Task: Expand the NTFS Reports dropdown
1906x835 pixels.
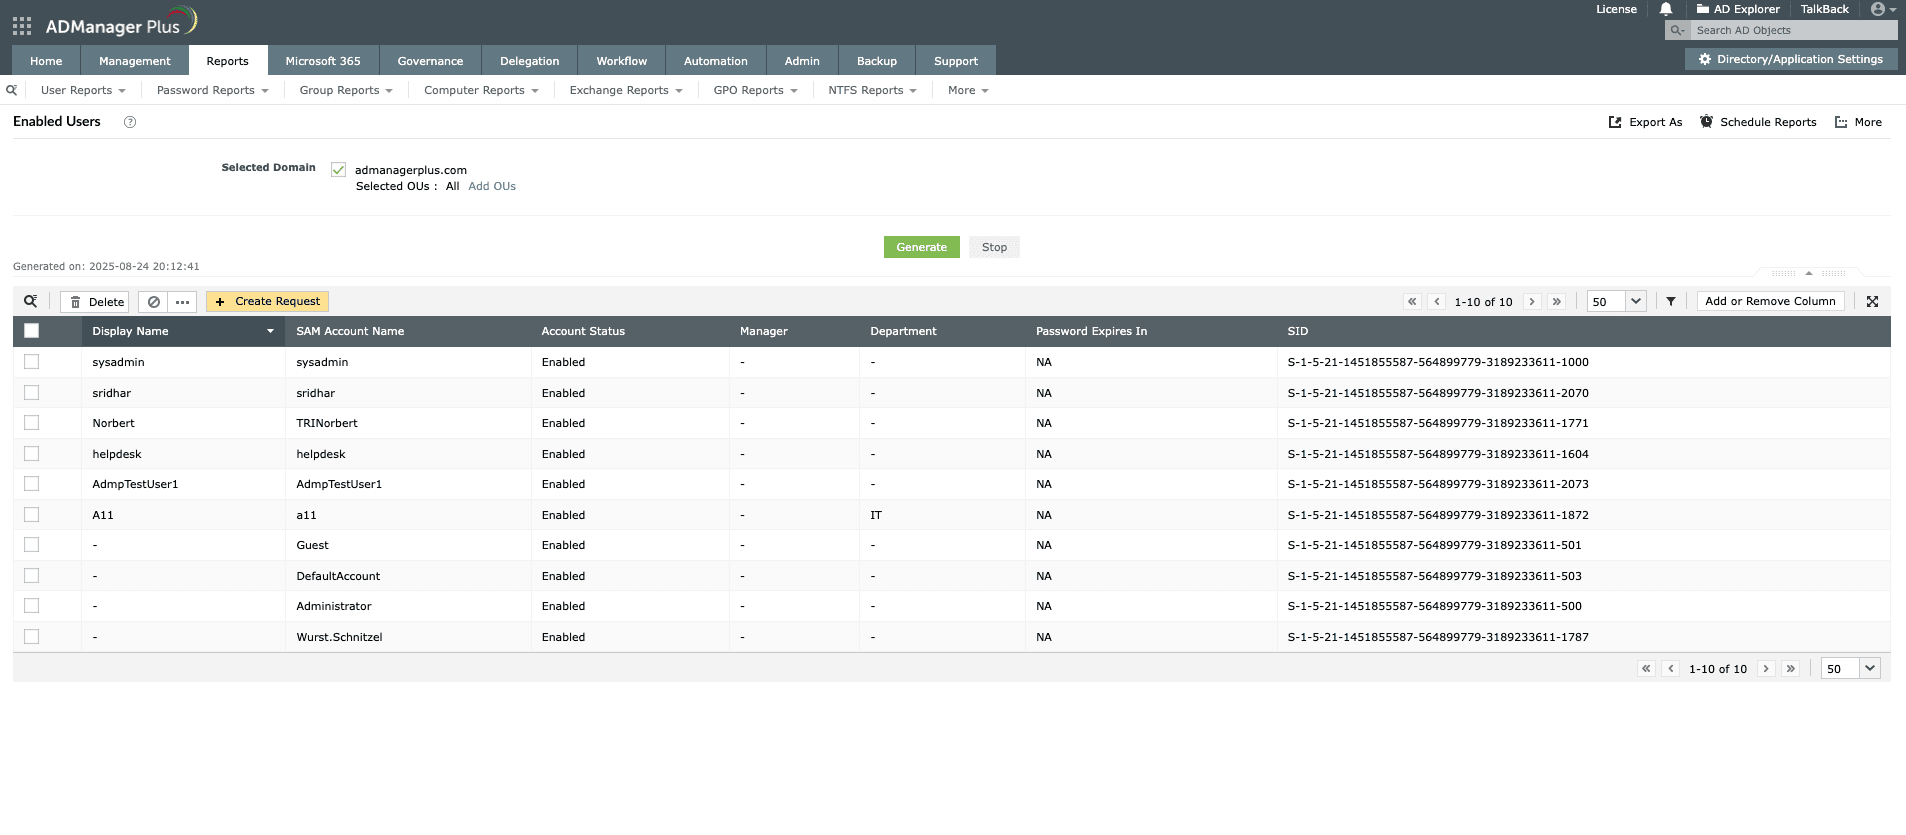Action: (872, 90)
